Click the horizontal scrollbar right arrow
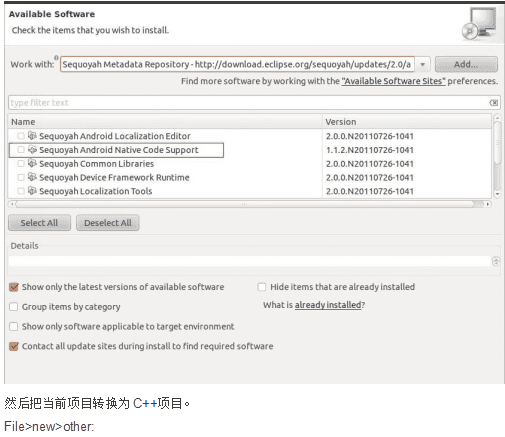 [488, 204]
